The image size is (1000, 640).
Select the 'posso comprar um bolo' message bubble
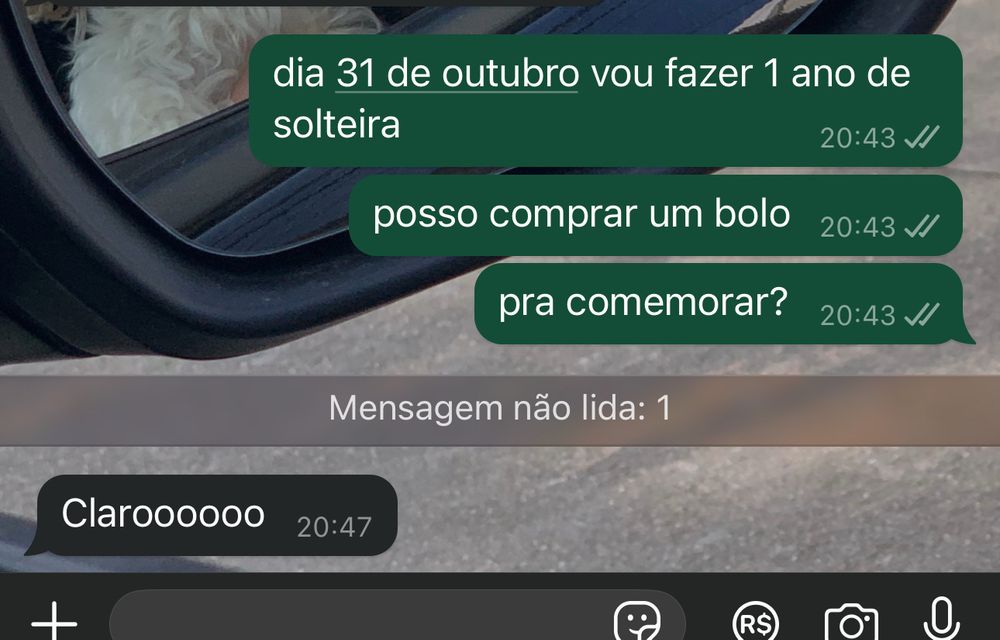coord(656,215)
